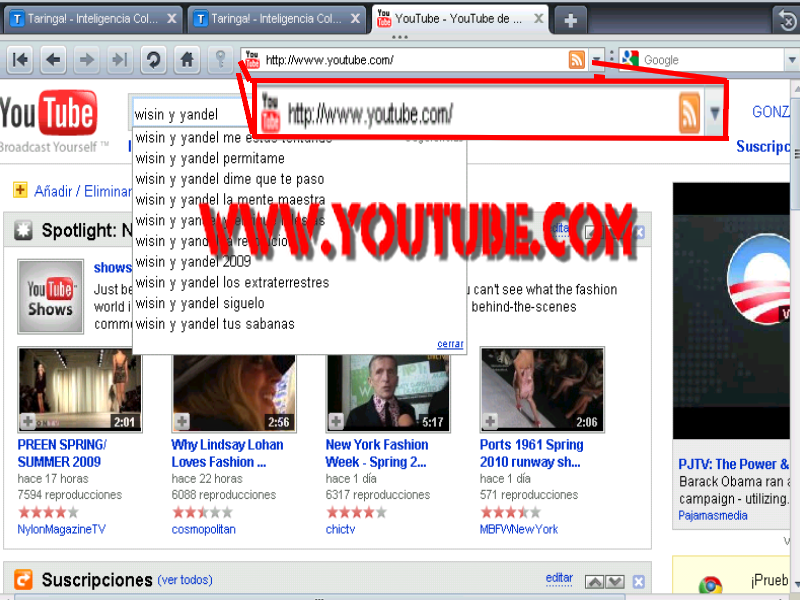Reload the page with the refresh button
800x600 pixels.
point(153,60)
